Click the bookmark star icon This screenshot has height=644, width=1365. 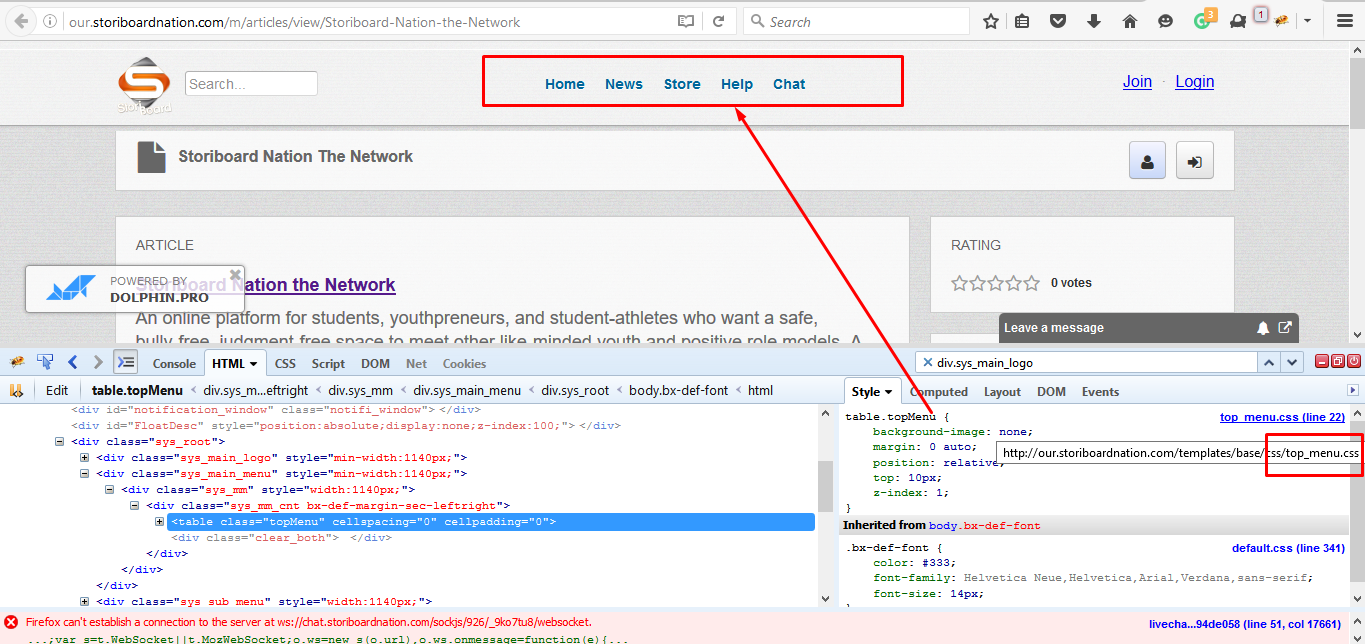(990, 21)
